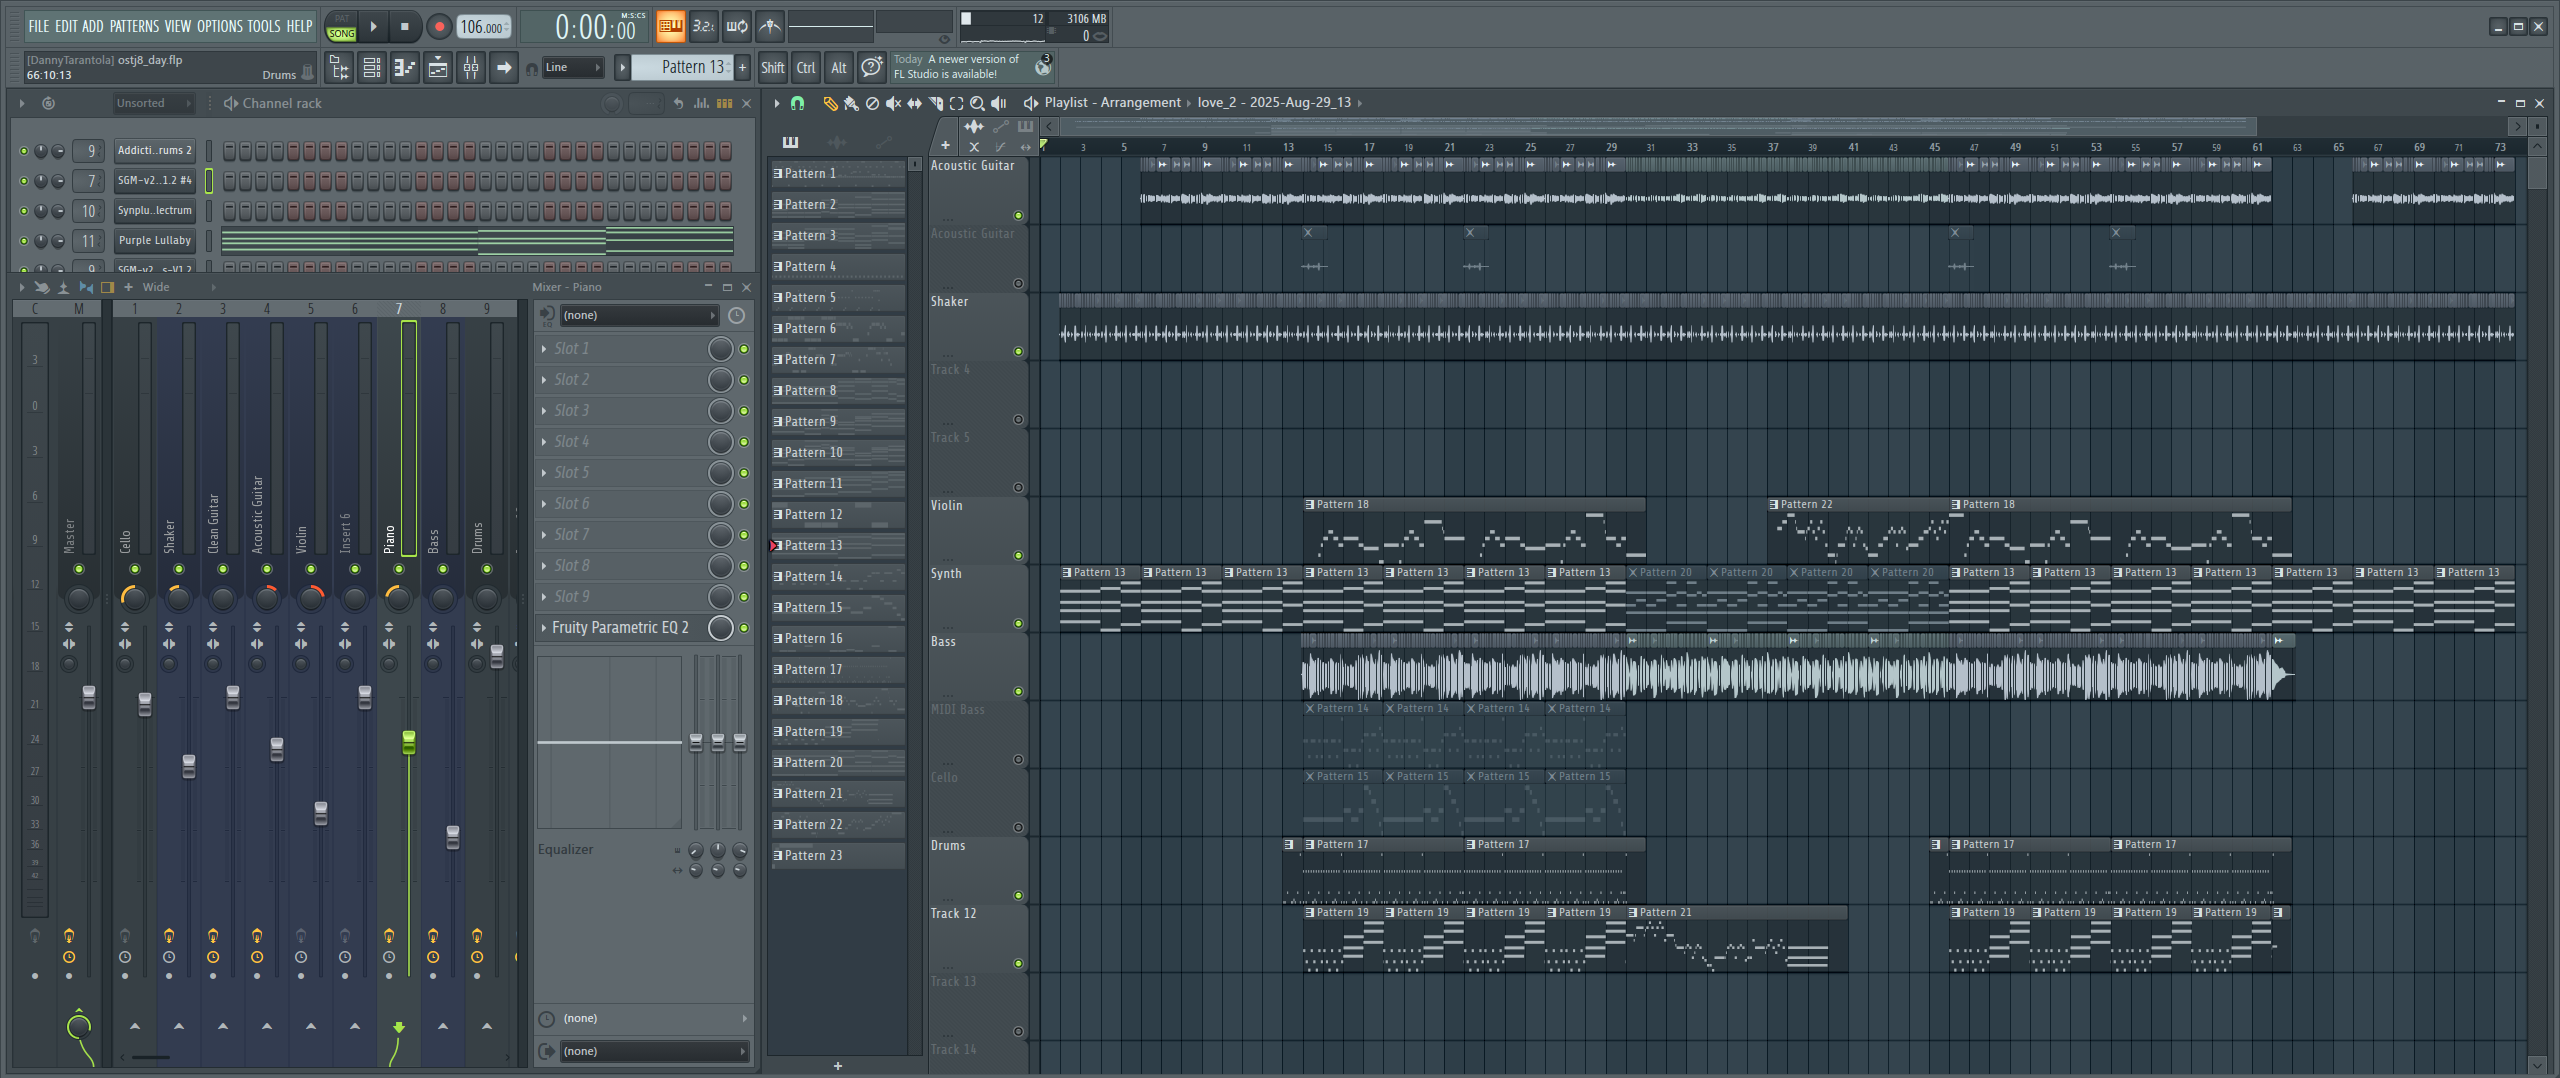The image size is (2560, 1078).
Task: Open the OPTIONS menu
Action: (x=219, y=26)
